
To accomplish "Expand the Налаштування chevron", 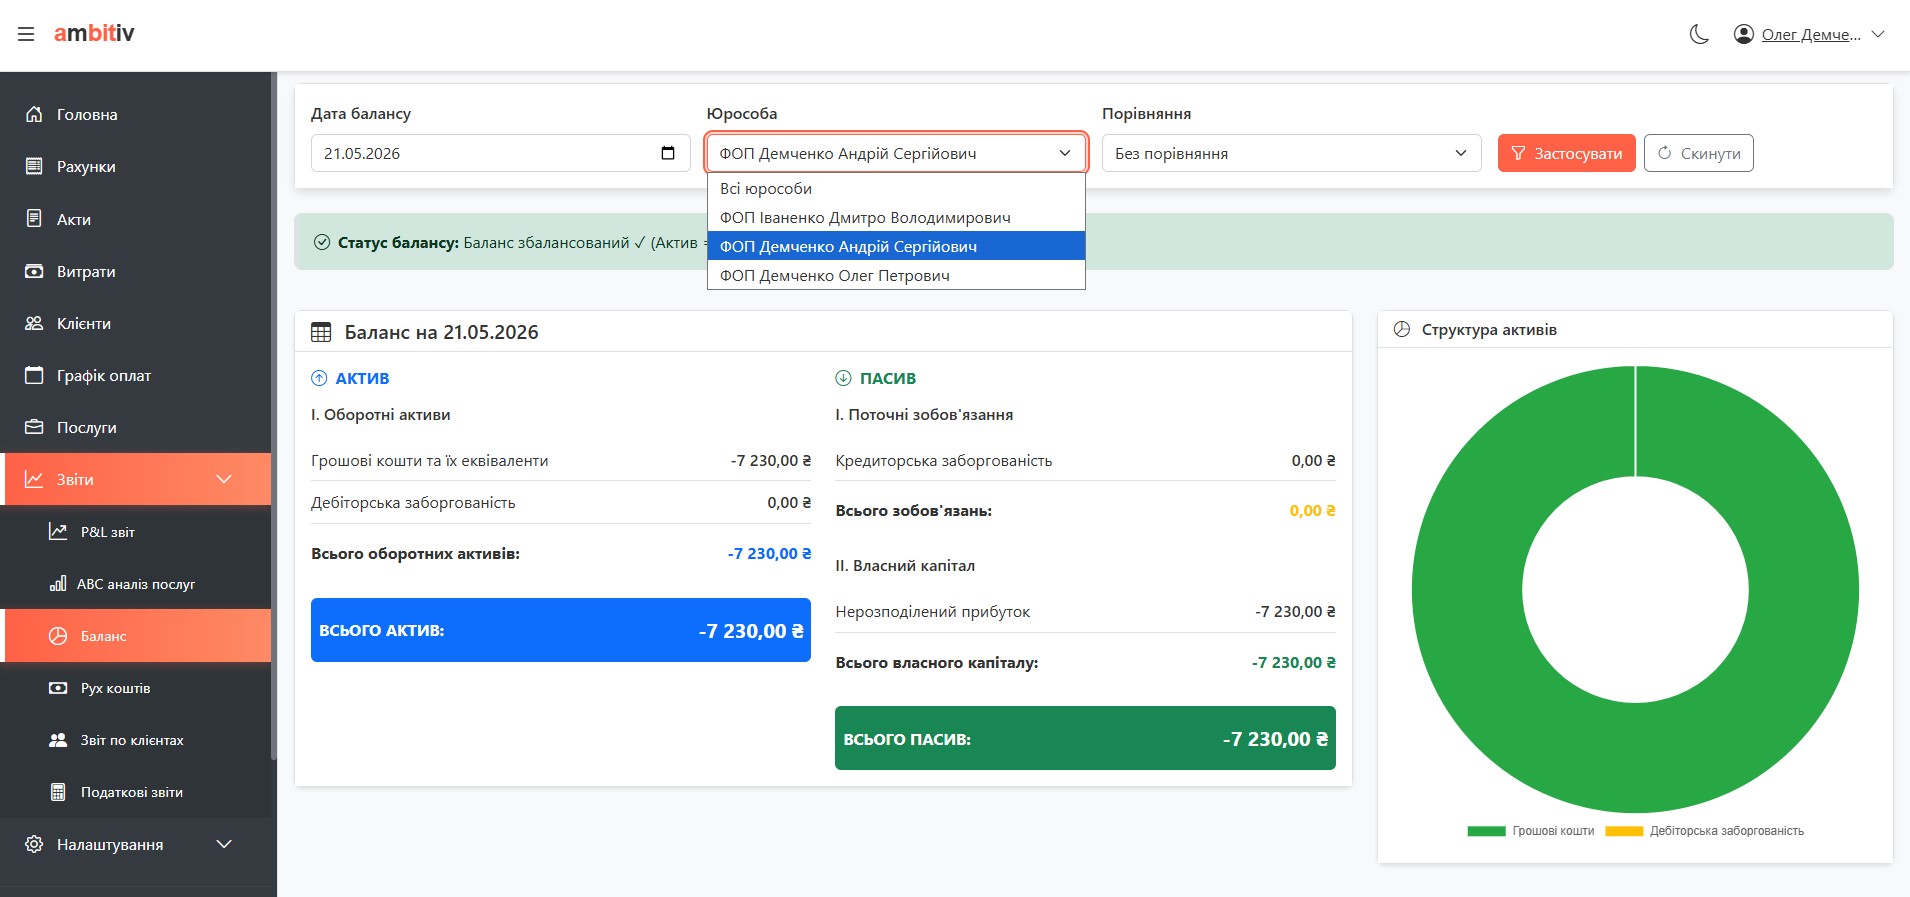I will click(224, 844).
